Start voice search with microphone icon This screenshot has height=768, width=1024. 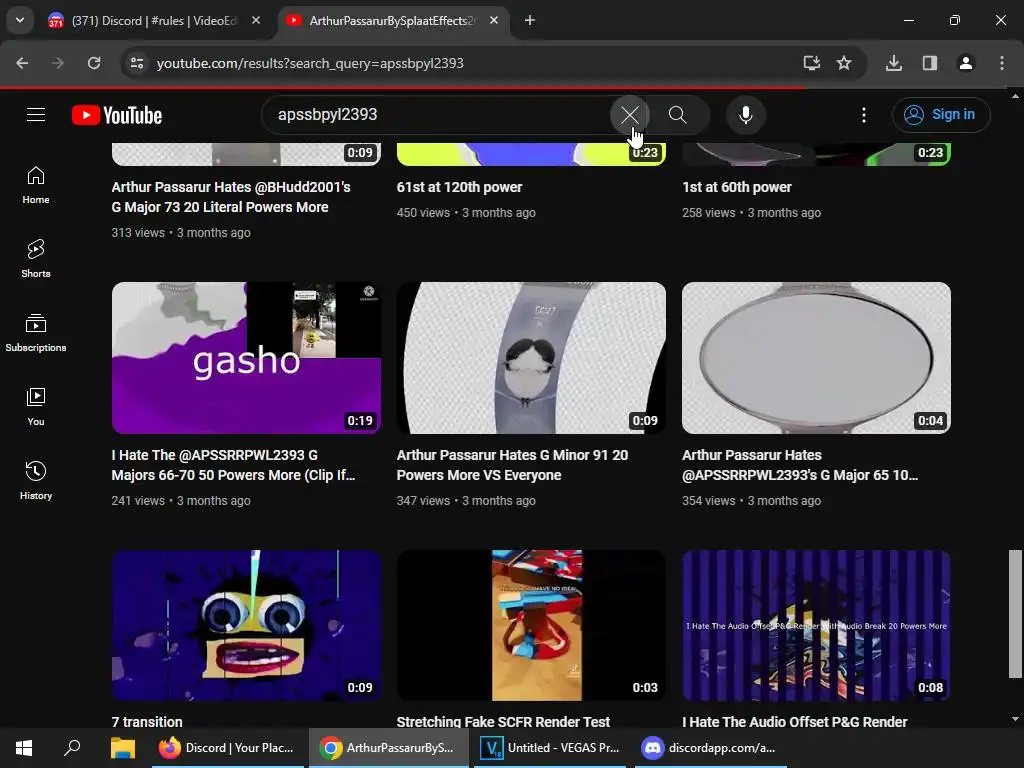click(x=745, y=115)
